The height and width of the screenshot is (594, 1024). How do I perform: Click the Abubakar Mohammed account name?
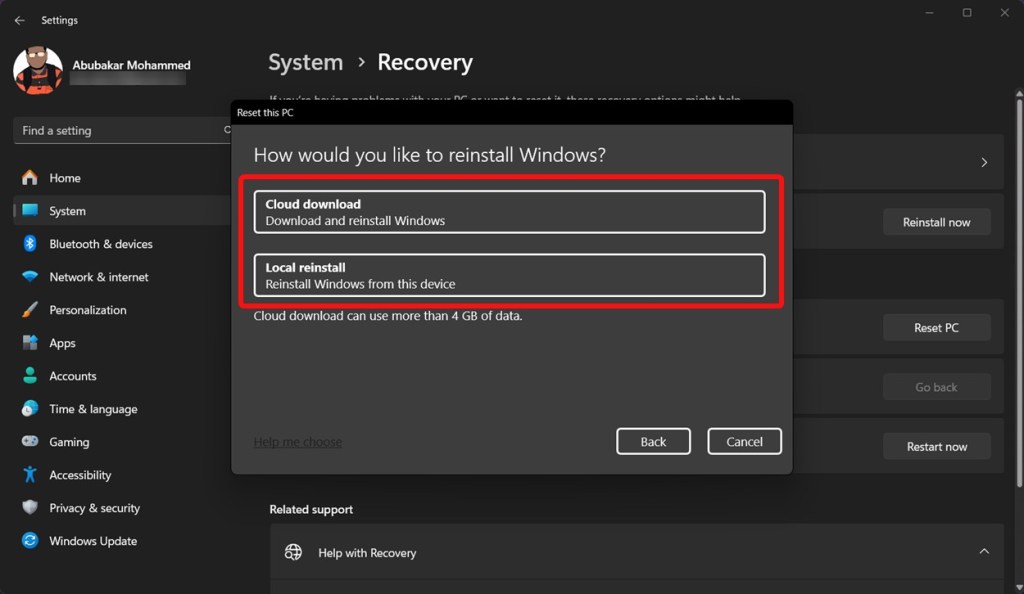pos(131,65)
